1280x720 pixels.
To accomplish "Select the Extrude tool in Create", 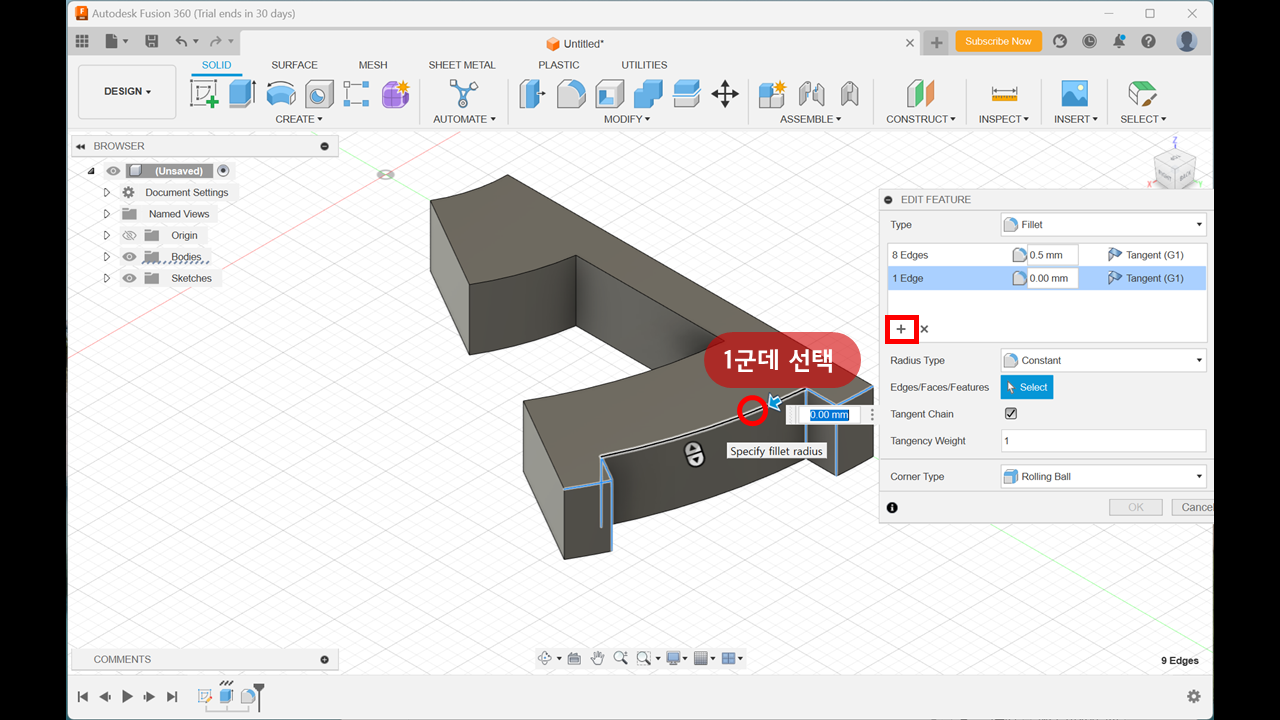I will pyautogui.click(x=242, y=94).
